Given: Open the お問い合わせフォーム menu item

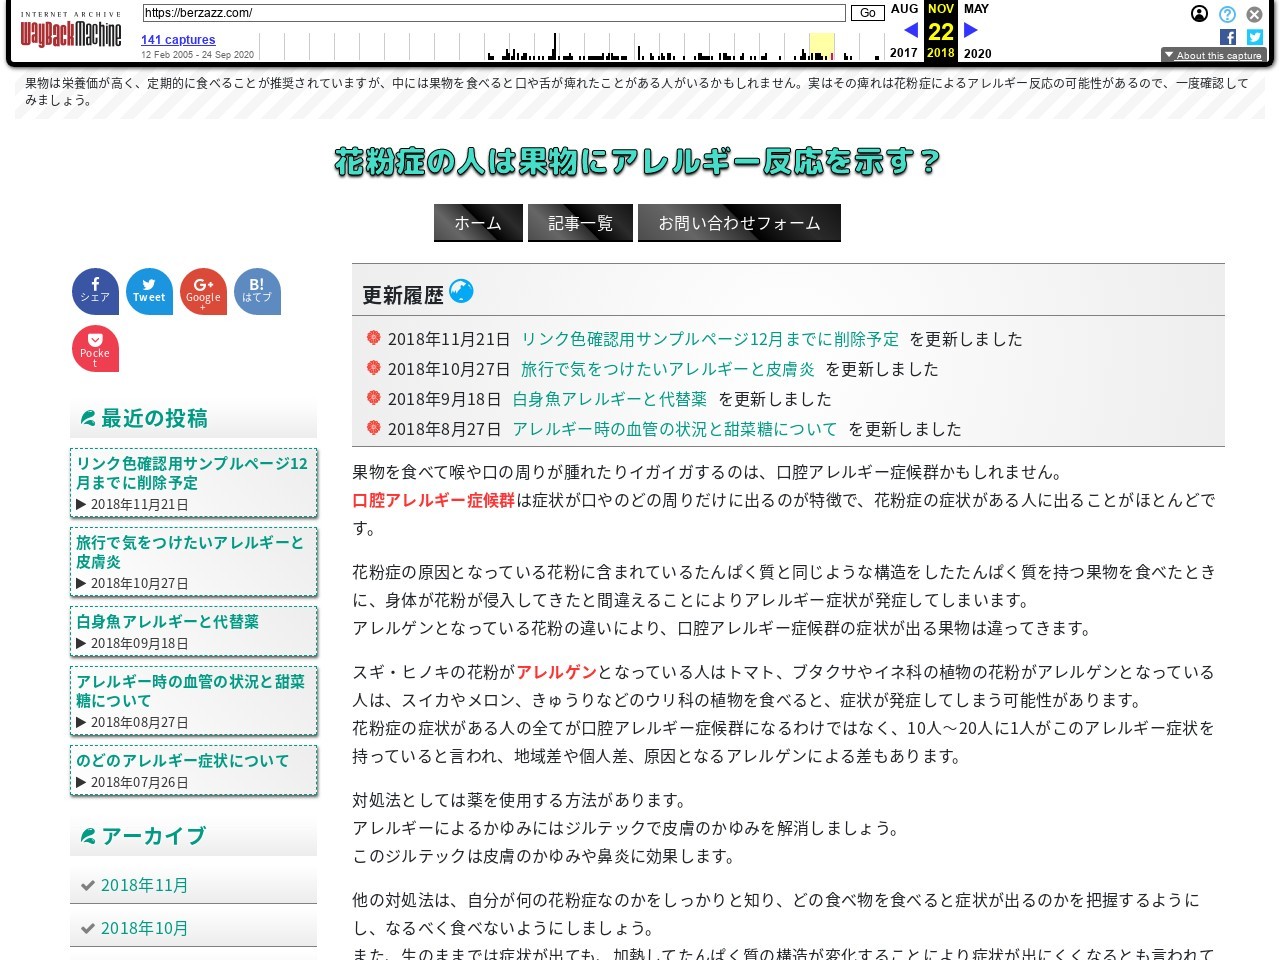Looking at the screenshot, I should 739,223.
